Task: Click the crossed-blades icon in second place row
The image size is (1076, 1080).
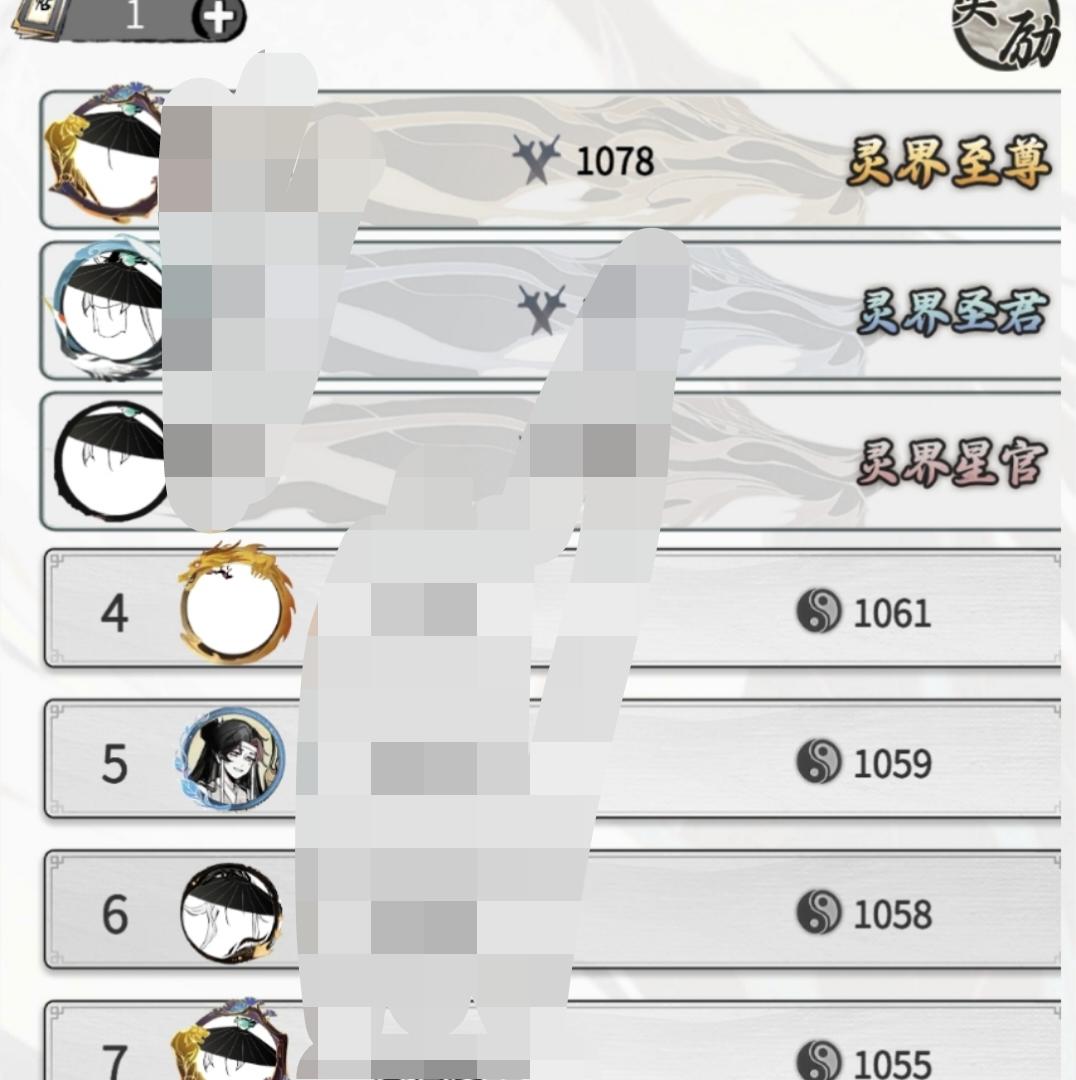Action: click(541, 309)
